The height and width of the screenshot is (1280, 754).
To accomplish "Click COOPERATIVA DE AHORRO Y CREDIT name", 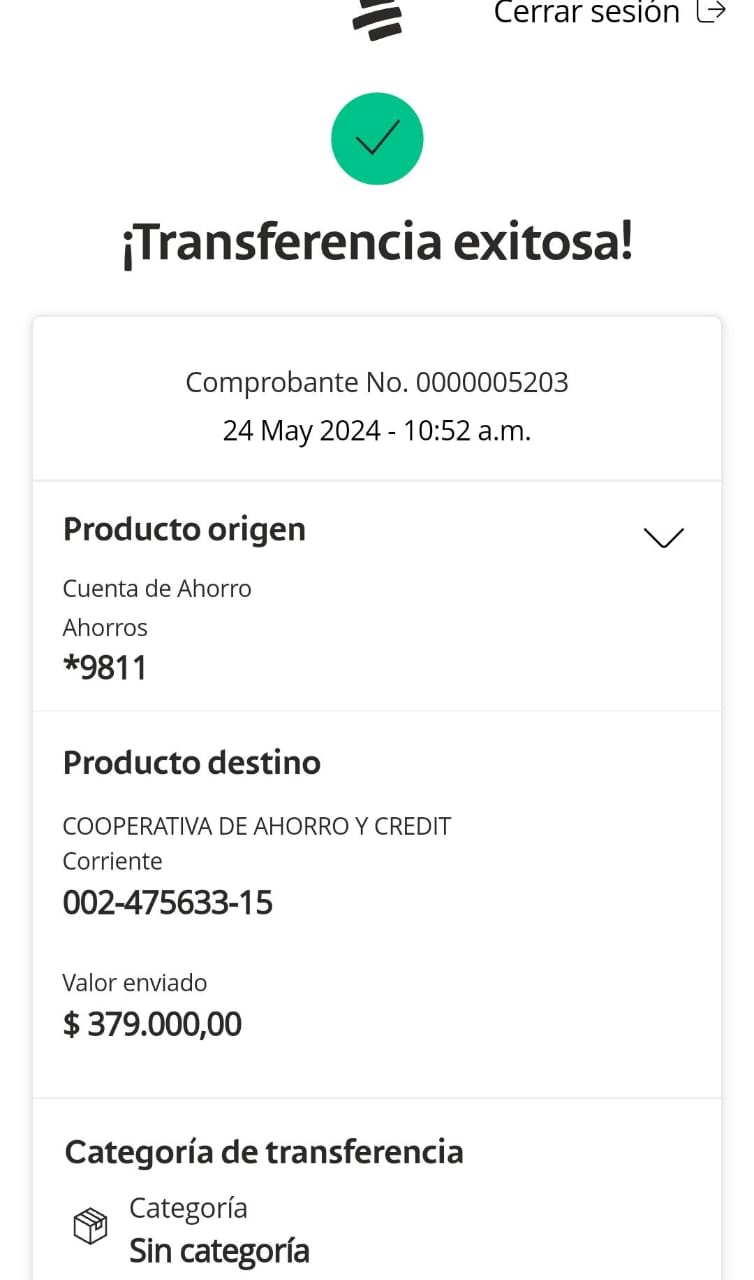I will coord(257,826).
